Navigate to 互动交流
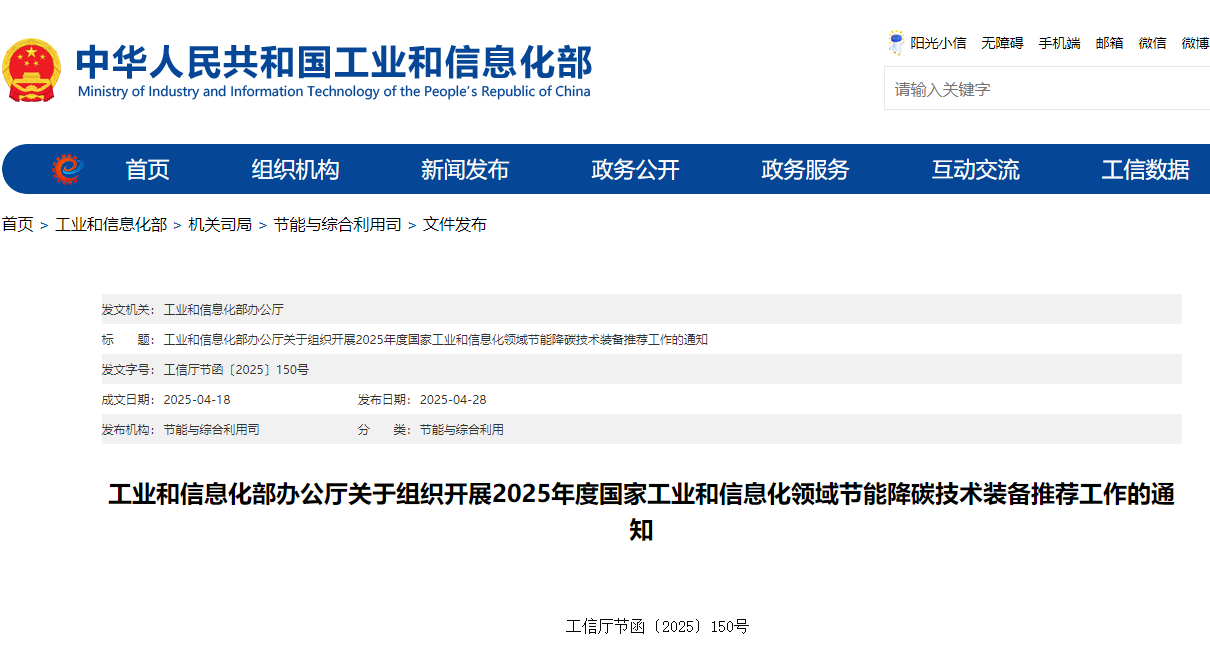The image size is (1210, 664). [976, 170]
